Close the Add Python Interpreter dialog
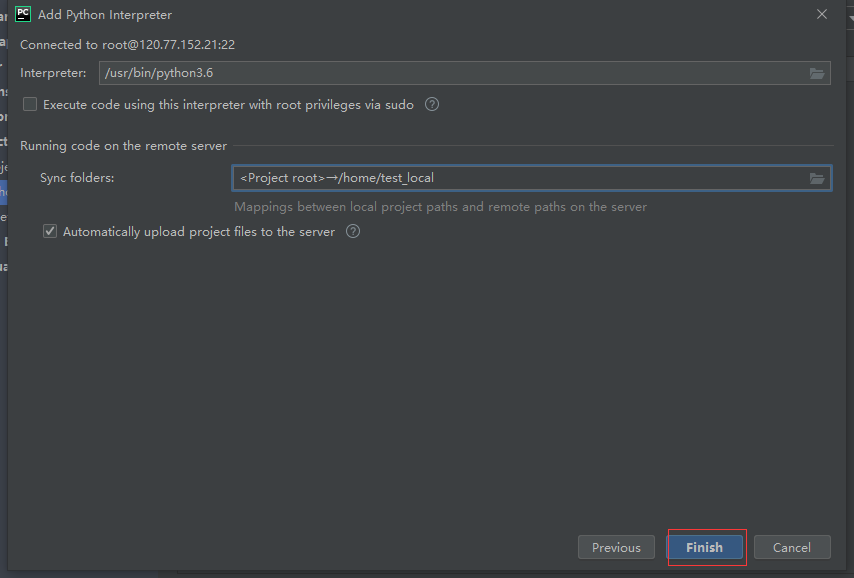854x578 pixels. pos(822,14)
